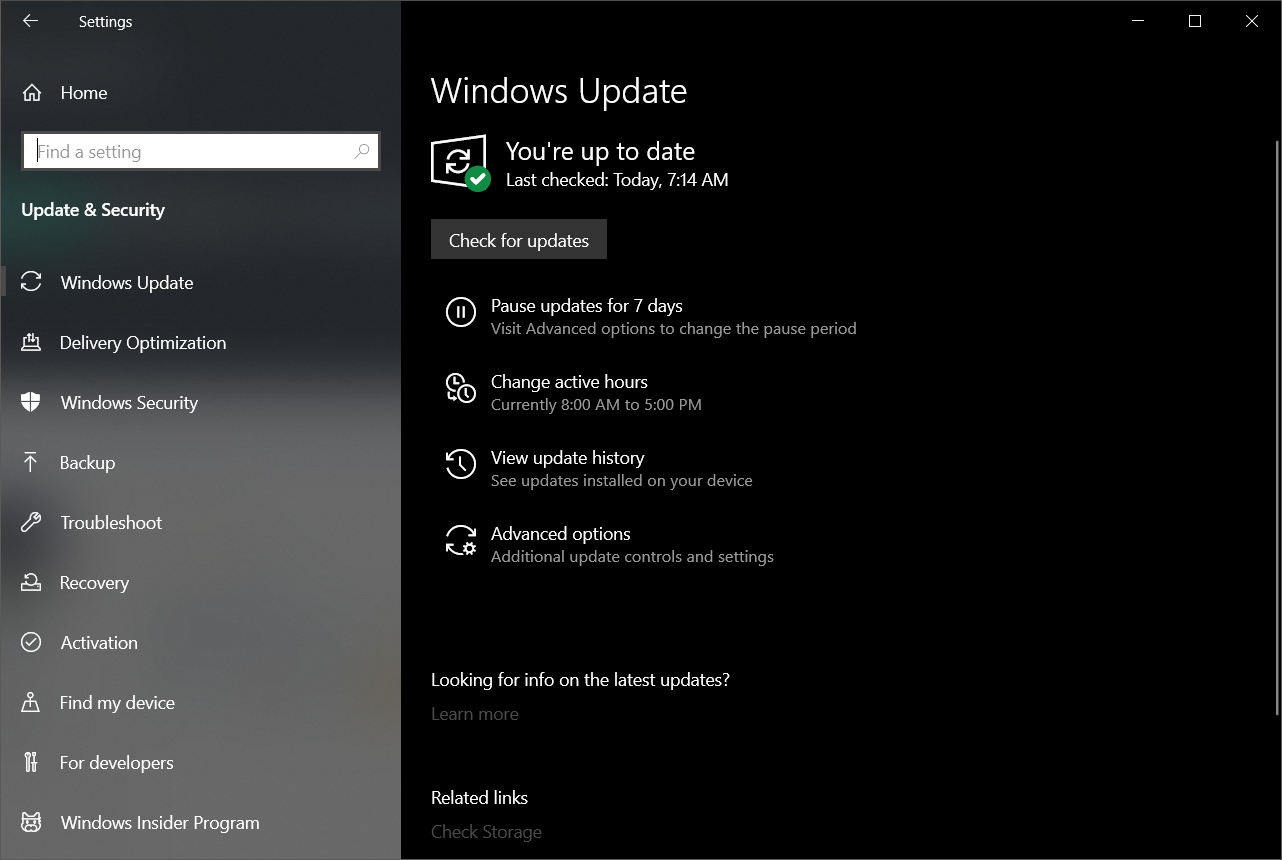1282x860 pixels.
Task: Click 'Looking for info on the latest updates?' text
Action: click(x=580, y=680)
